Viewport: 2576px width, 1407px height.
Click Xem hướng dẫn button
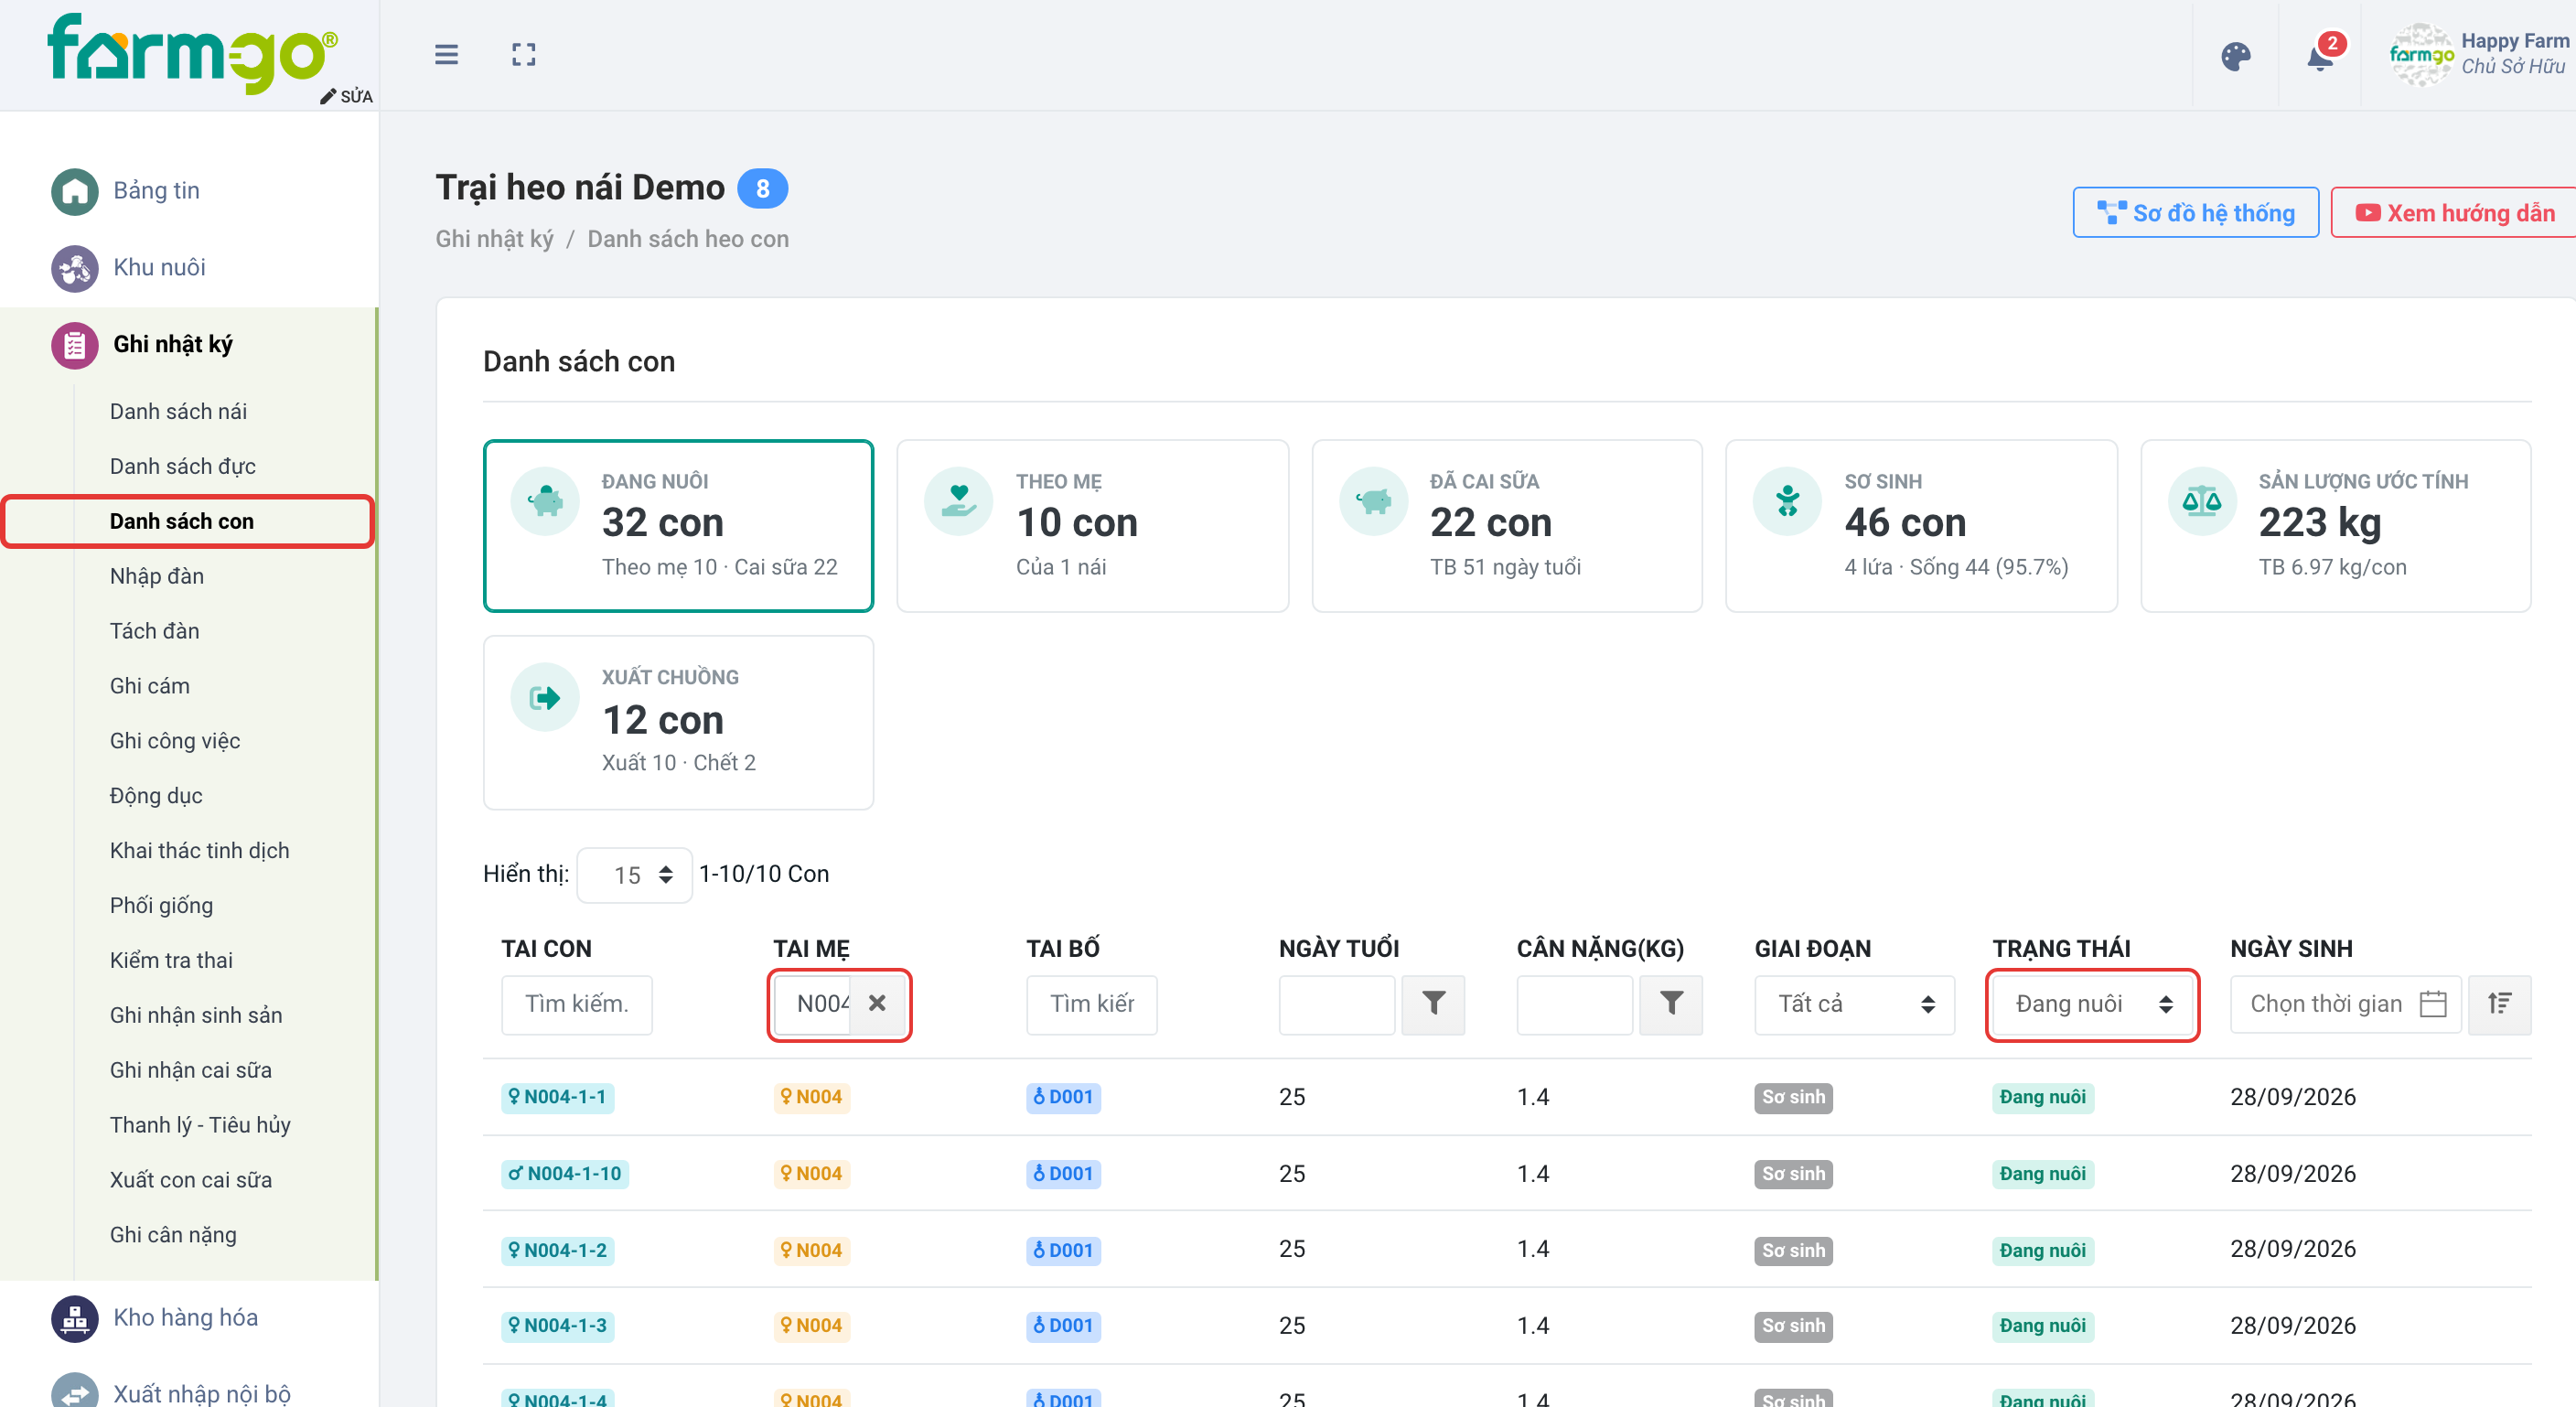2454,212
